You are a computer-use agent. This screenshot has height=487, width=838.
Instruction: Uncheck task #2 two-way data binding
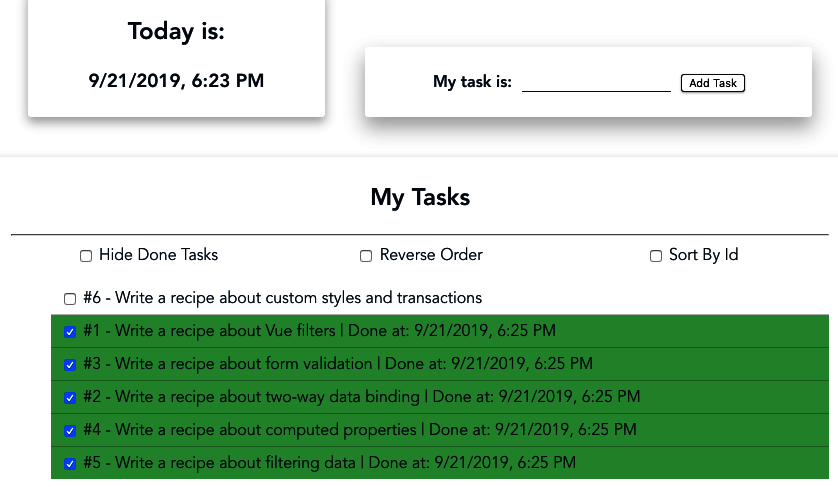tap(69, 398)
